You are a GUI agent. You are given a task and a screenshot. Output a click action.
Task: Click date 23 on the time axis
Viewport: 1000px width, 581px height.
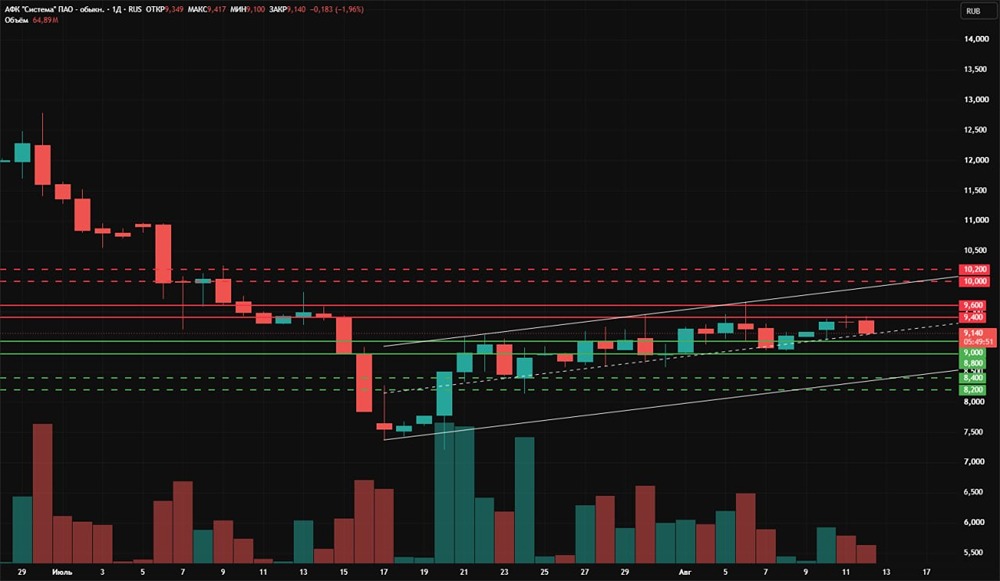point(504,572)
